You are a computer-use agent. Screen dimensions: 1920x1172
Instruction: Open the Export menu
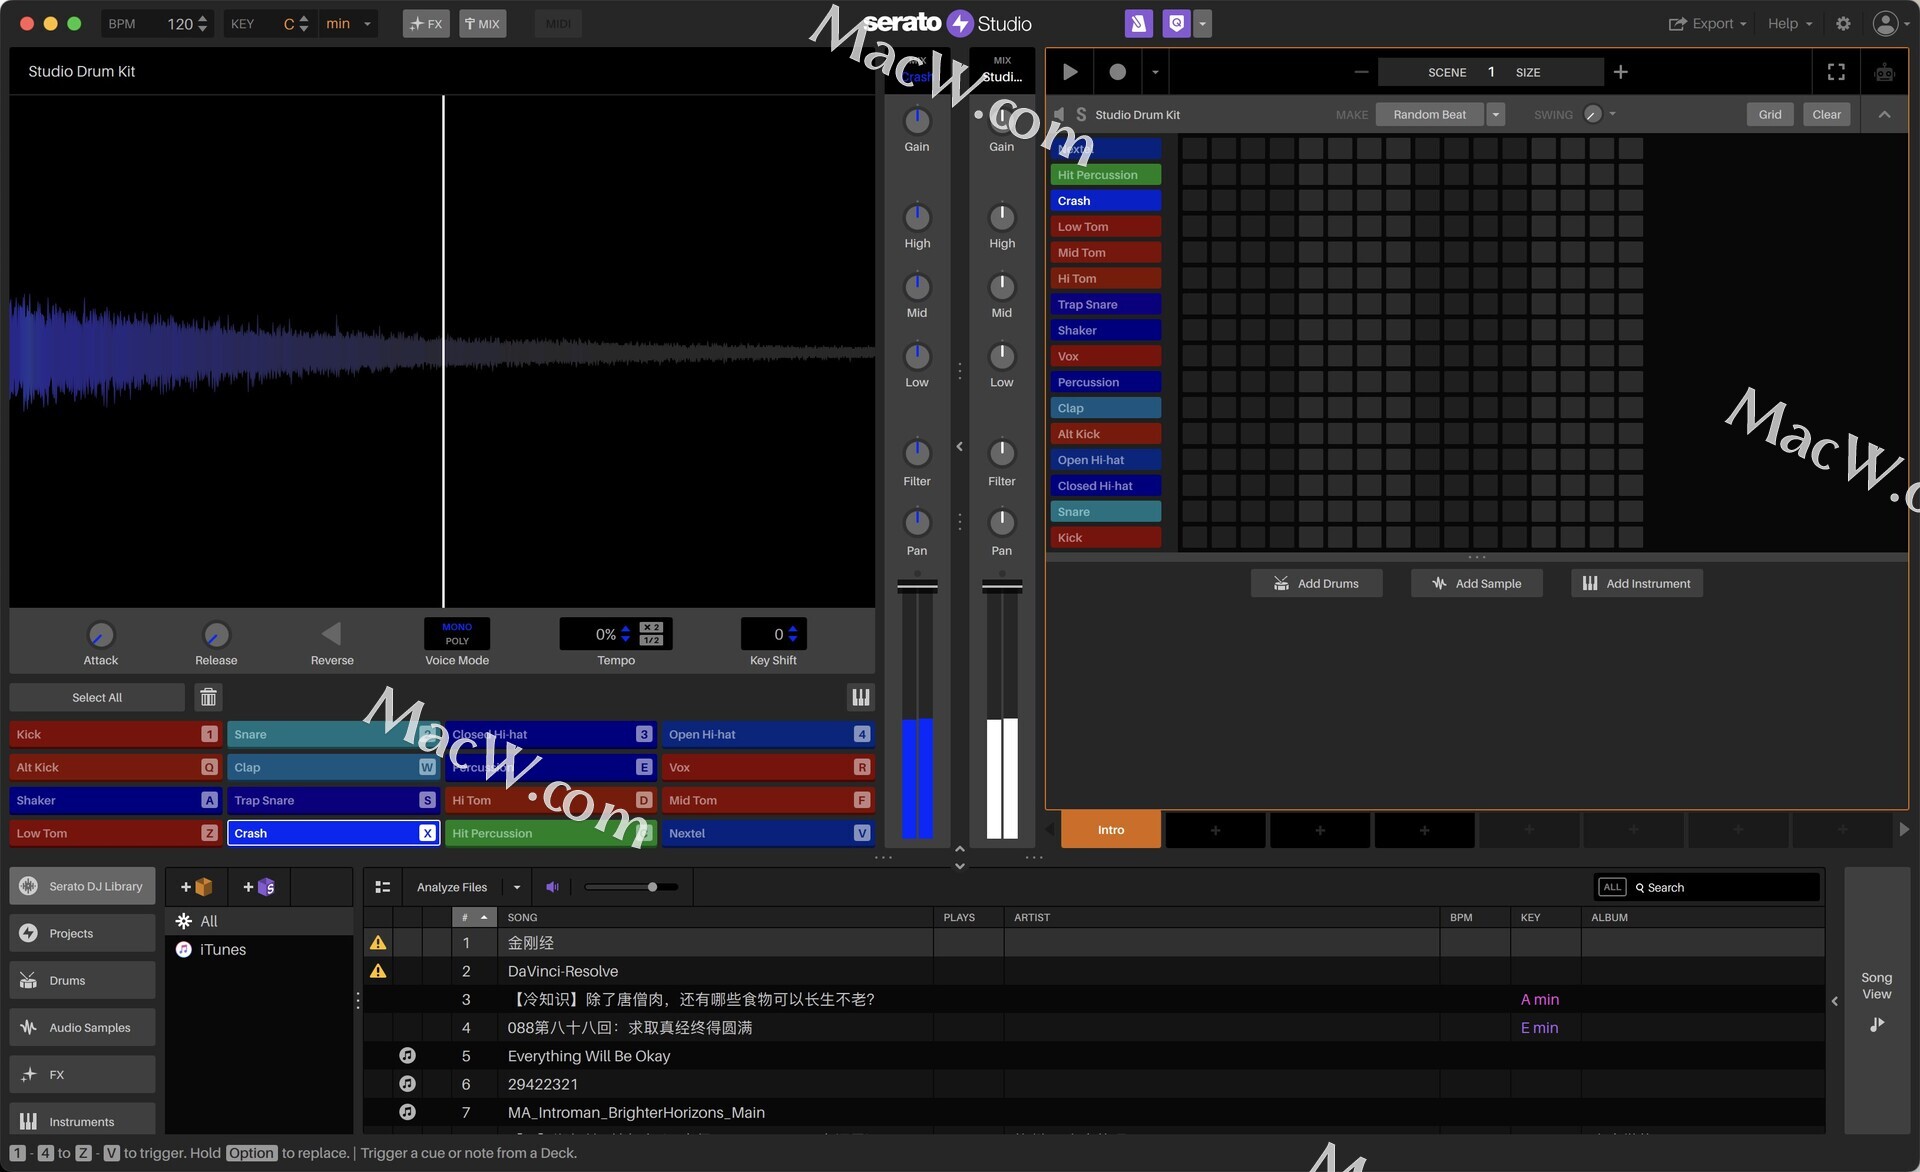point(1707,24)
